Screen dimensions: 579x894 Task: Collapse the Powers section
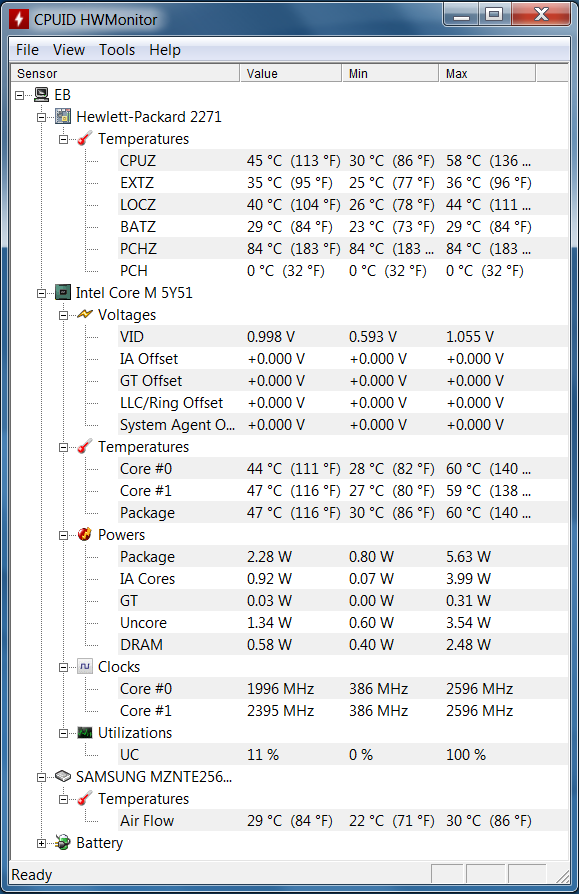tap(63, 535)
